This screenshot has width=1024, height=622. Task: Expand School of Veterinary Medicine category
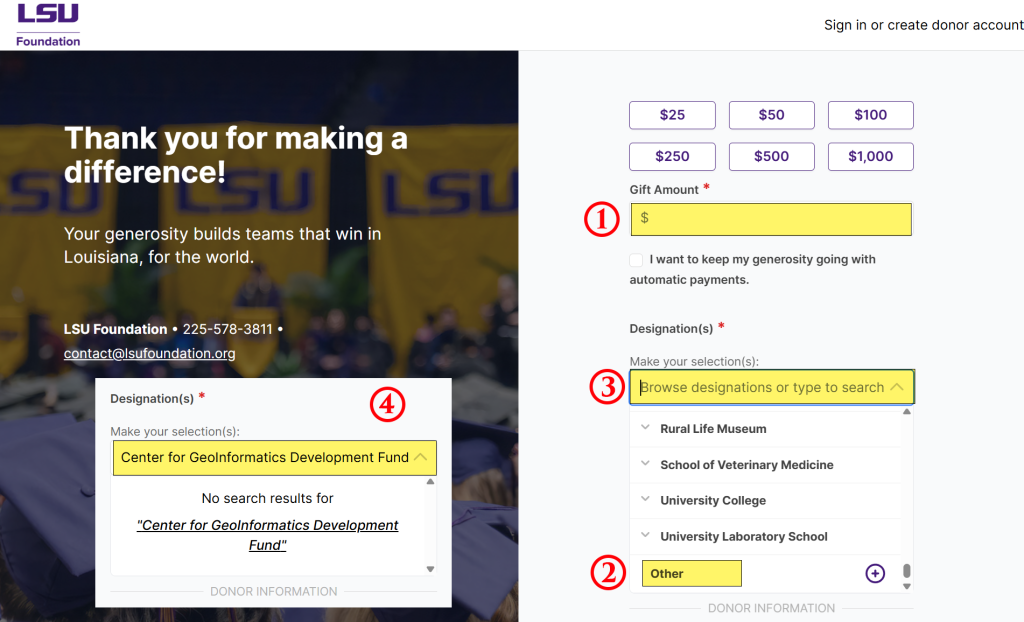[645, 465]
